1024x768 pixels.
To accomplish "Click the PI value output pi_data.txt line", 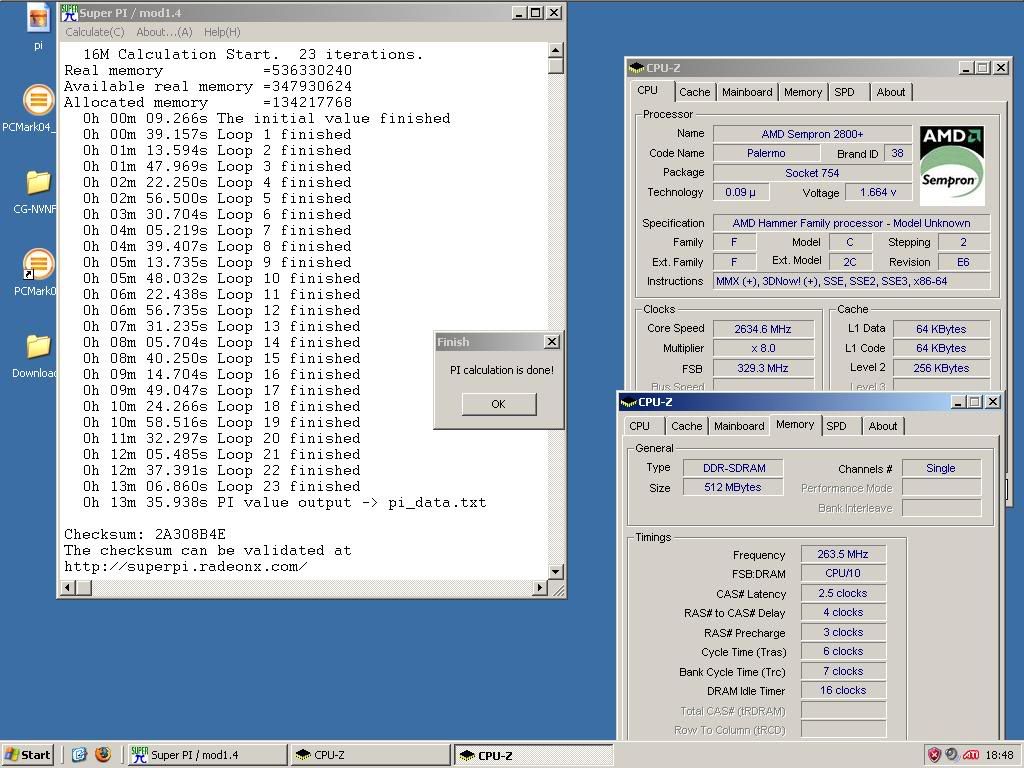I will 284,503.
